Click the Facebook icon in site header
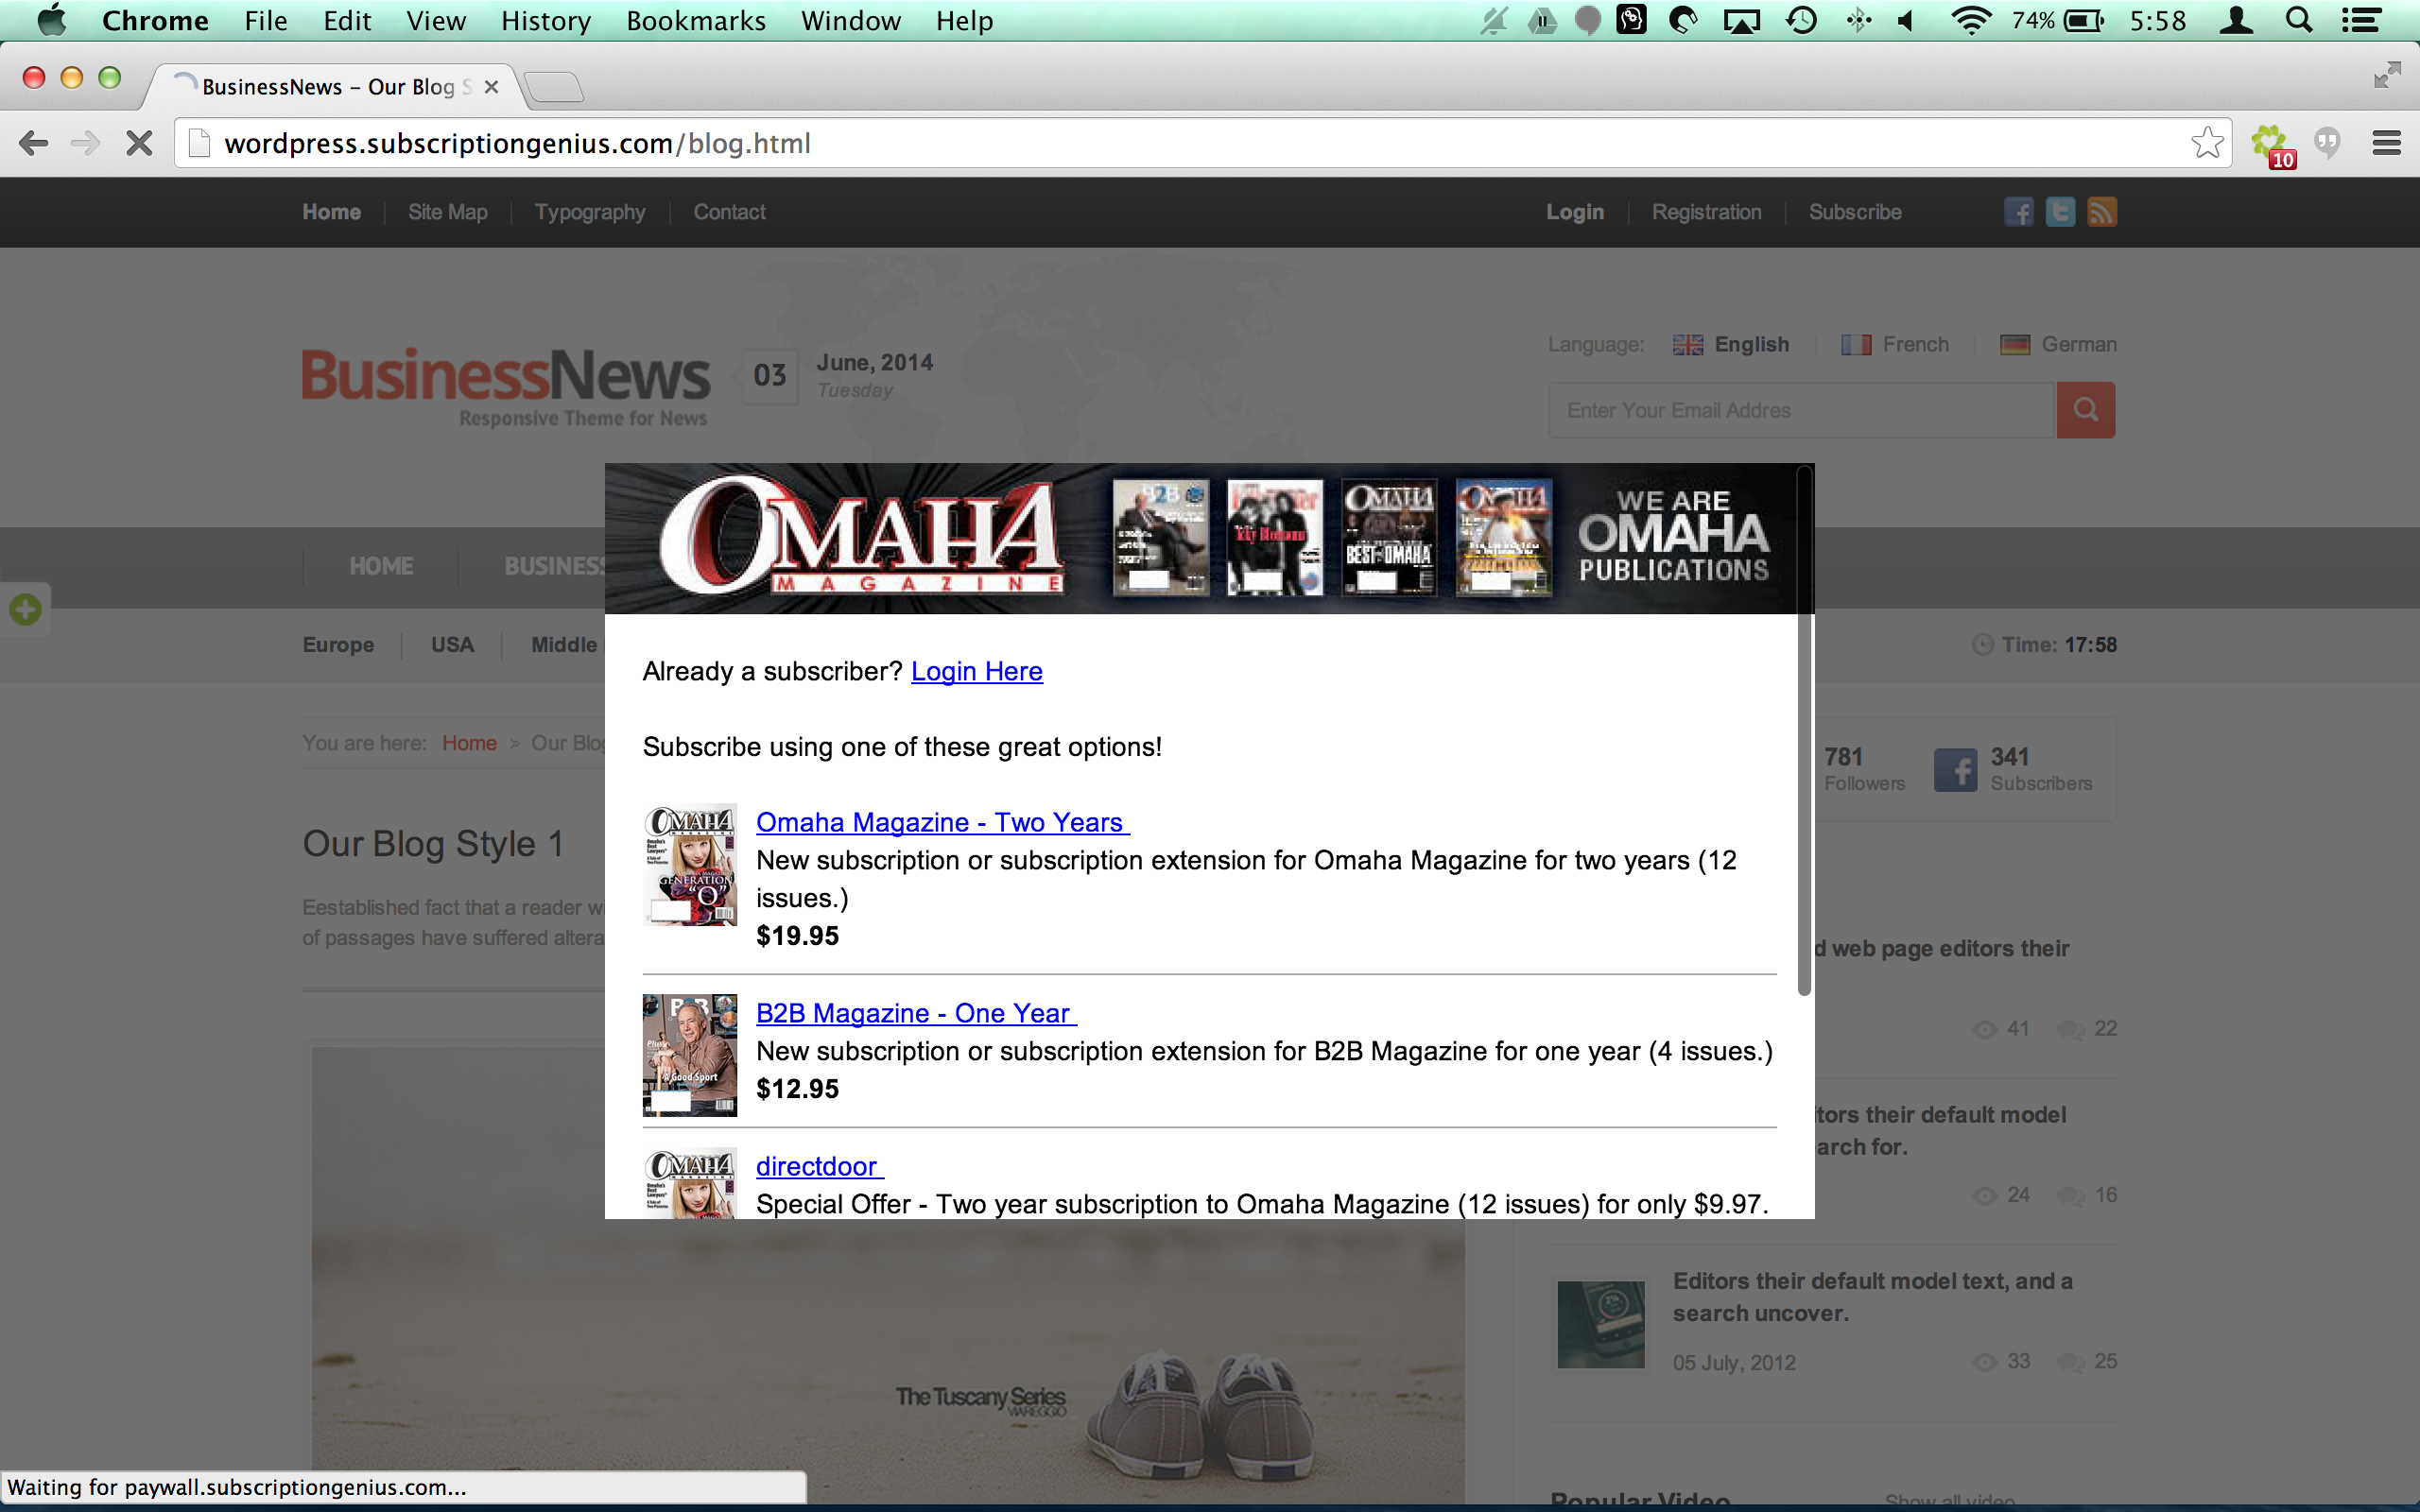The image size is (2420, 1512). [x=2018, y=212]
